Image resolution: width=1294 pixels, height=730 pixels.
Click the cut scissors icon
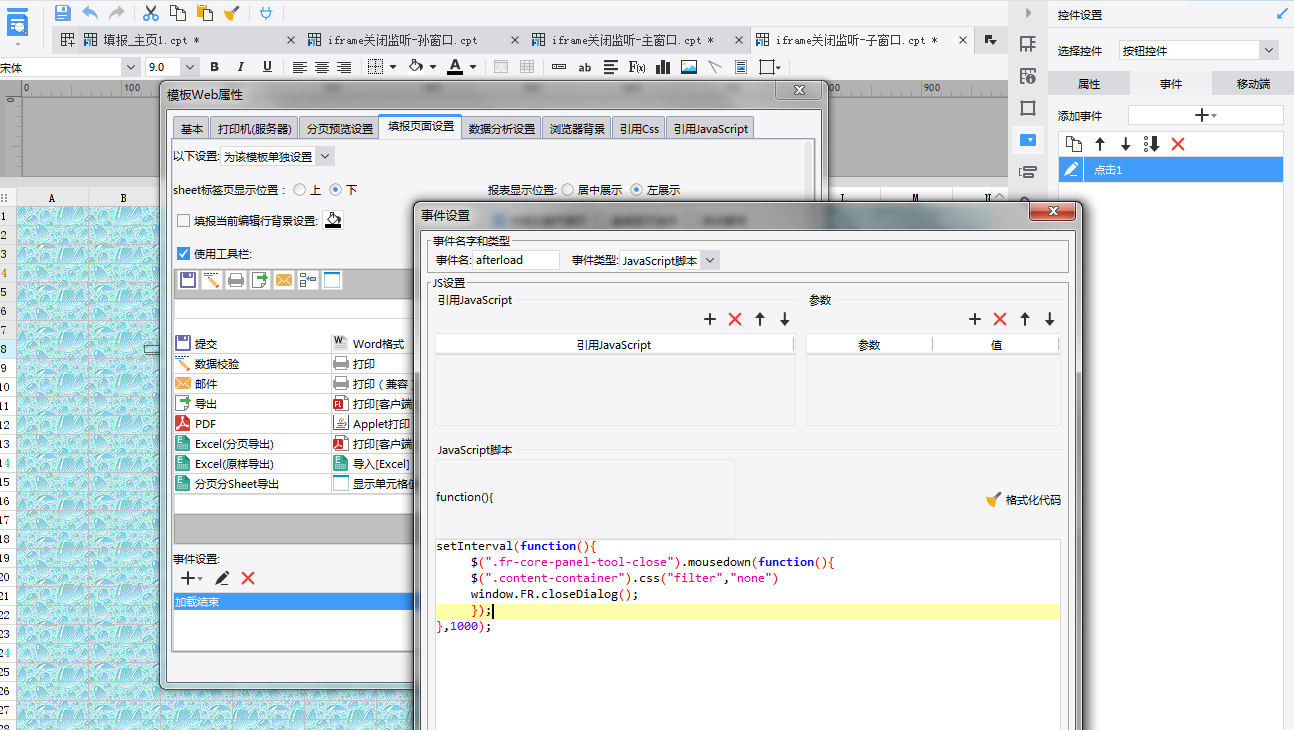pos(150,12)
